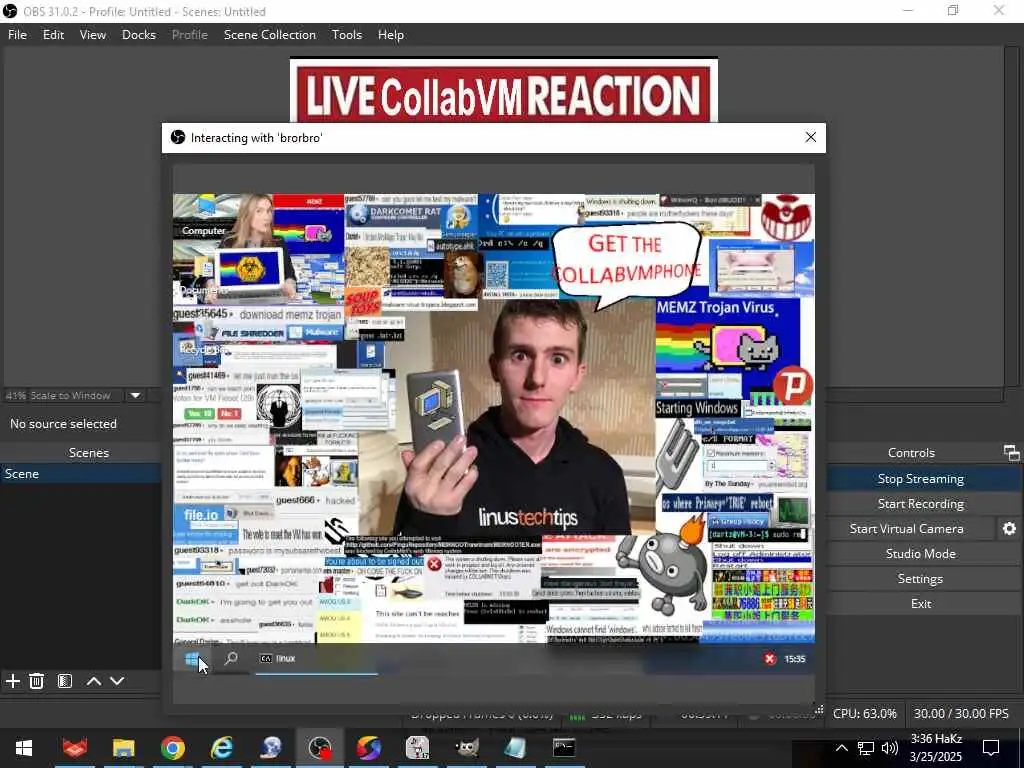Pop out the Controls dock icon
This screenshot has width=1024, height=768.
(x=1012, y=453)
